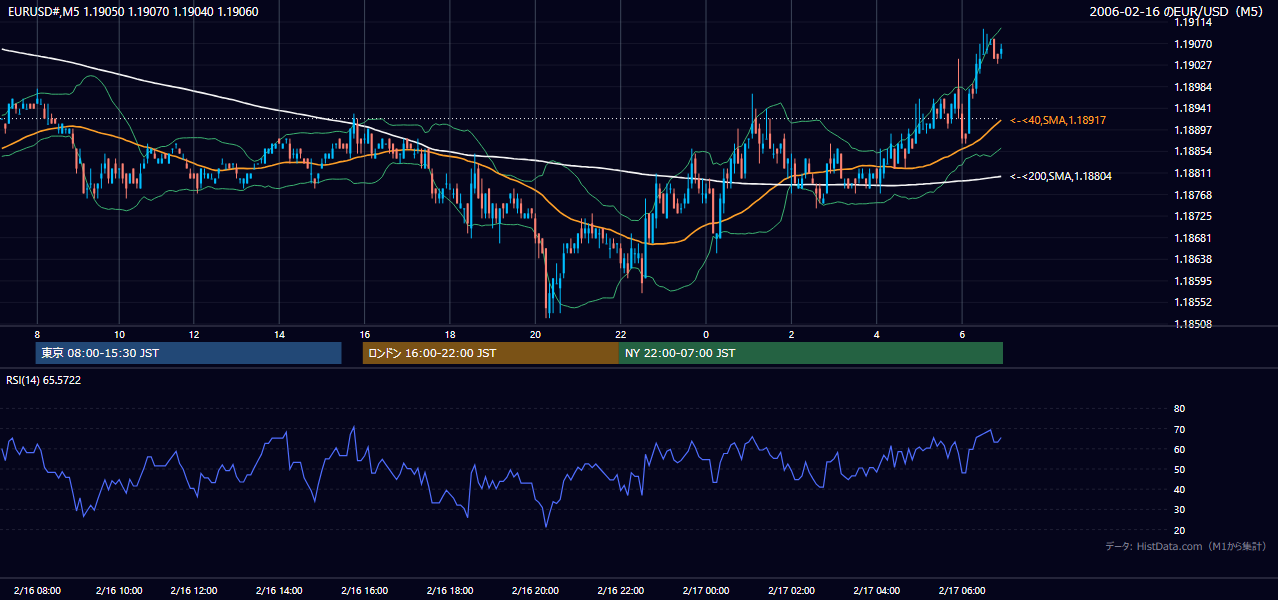Click the 2/16 20:00 date label
This screenshot has height=600, width=1278.
pos(534,590)
